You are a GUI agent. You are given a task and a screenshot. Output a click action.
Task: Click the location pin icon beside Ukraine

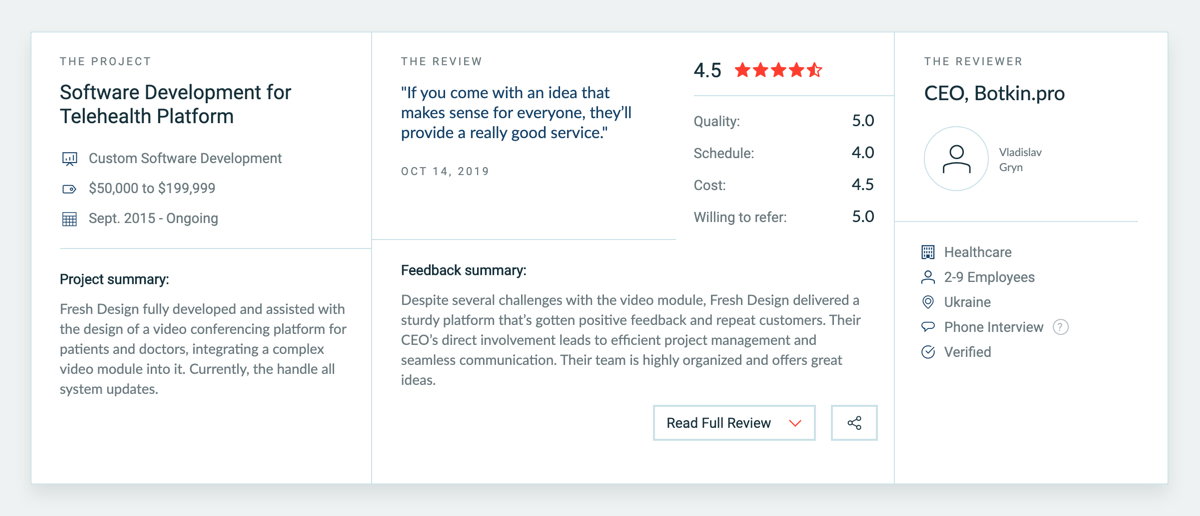[x=928, y=302]
